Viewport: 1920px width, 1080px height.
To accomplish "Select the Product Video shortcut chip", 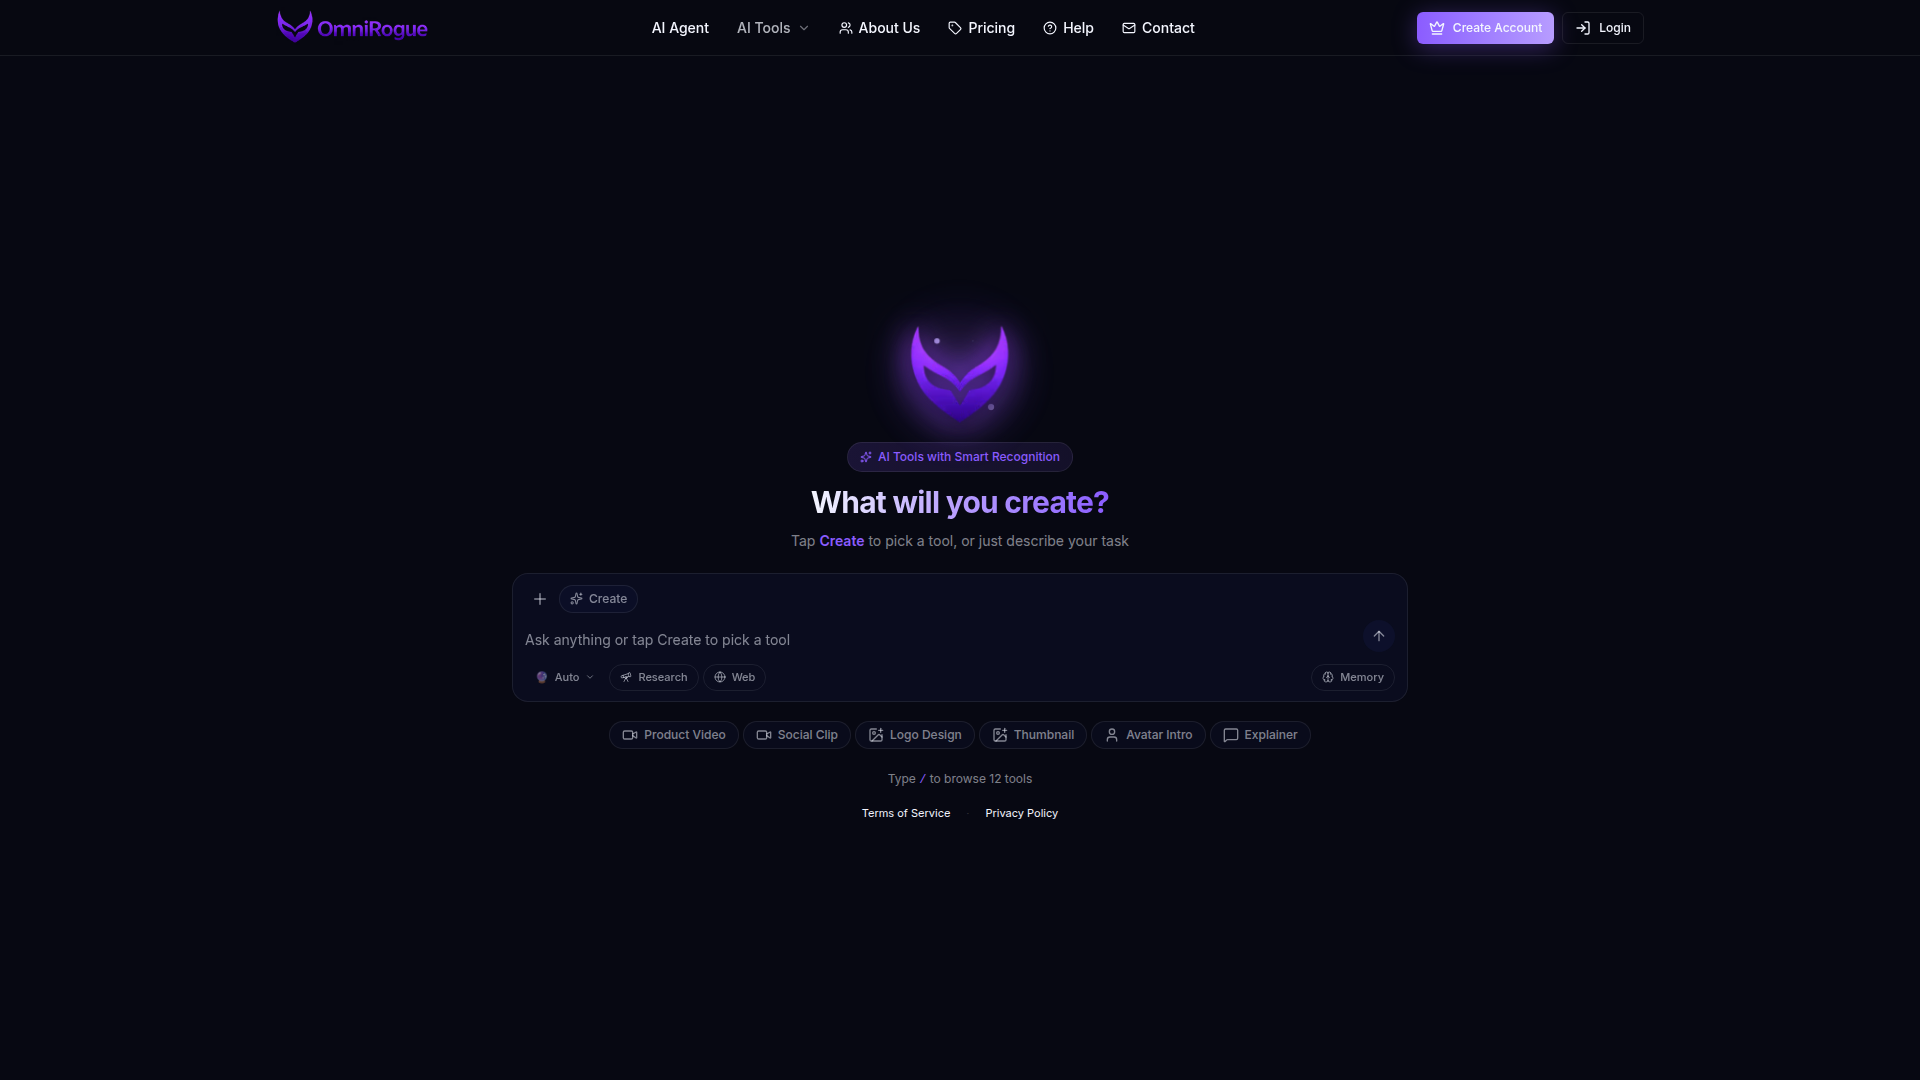I will (x=674, y=735).
